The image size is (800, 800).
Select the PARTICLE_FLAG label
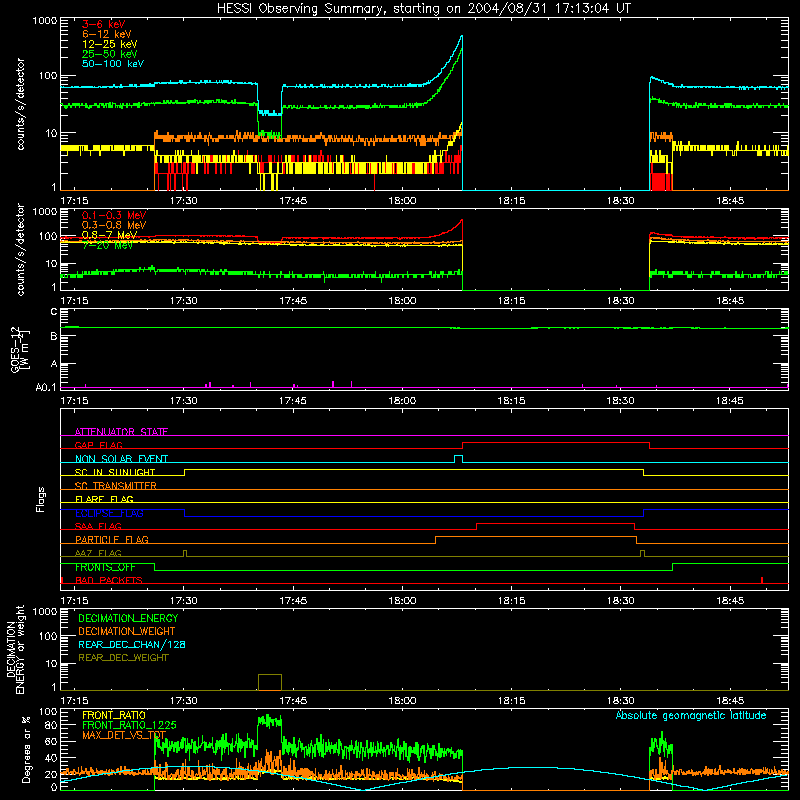tap(112, 539)
